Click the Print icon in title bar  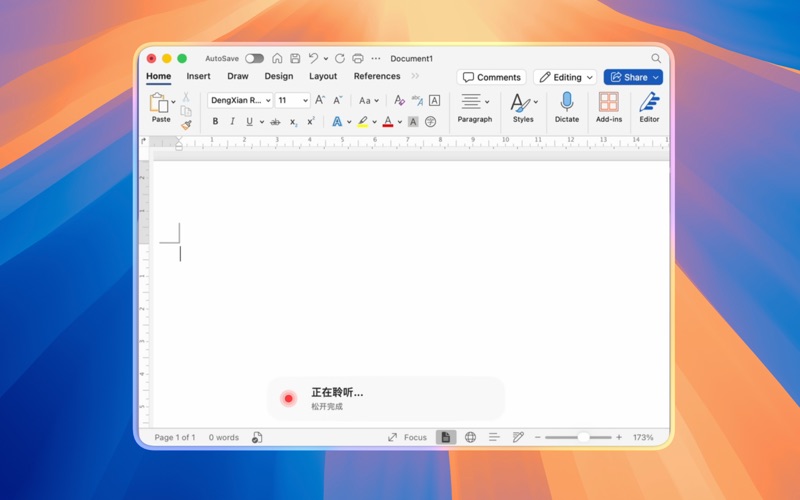(x=357, y=59)
